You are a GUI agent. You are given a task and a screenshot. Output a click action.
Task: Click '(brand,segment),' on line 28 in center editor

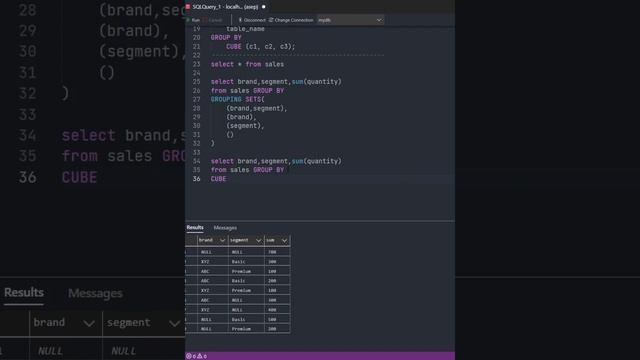tap(257, 108)
